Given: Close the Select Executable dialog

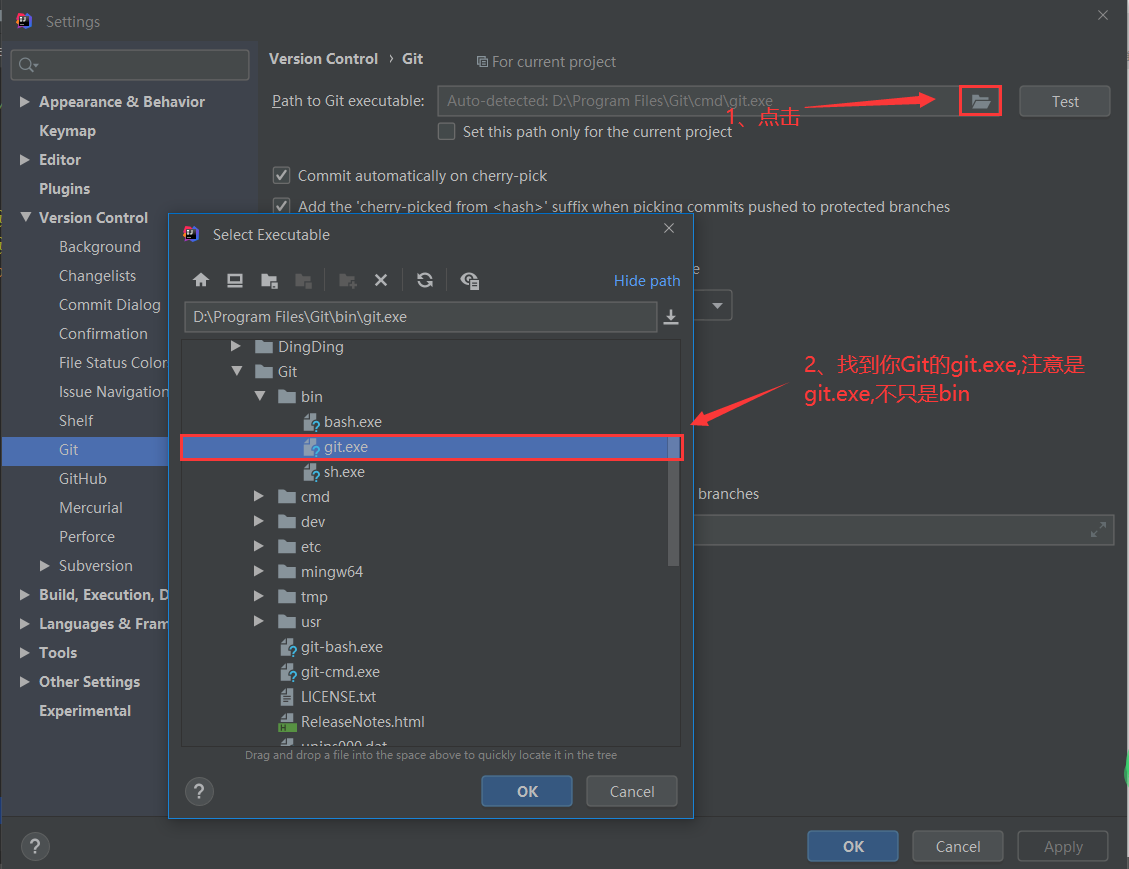Looking at the screenshot, I should pos(669,228).
